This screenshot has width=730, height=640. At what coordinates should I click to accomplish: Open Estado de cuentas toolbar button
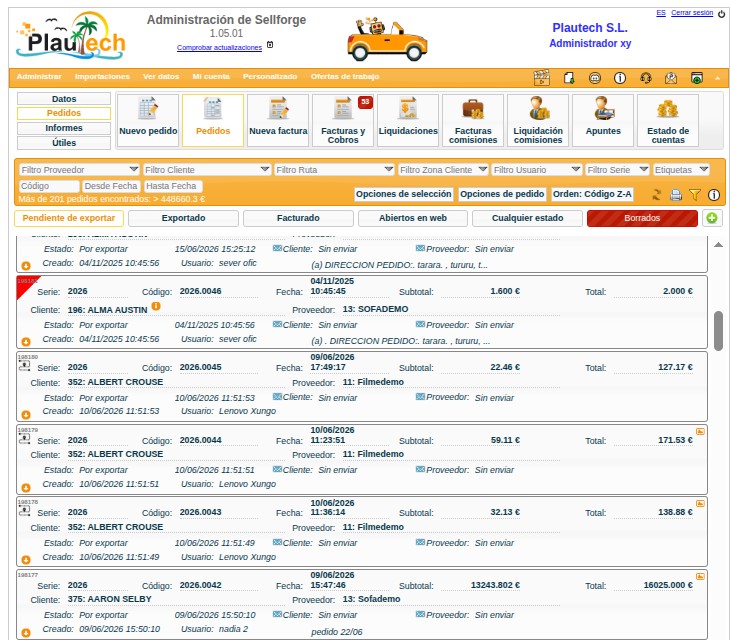point(668,120)
